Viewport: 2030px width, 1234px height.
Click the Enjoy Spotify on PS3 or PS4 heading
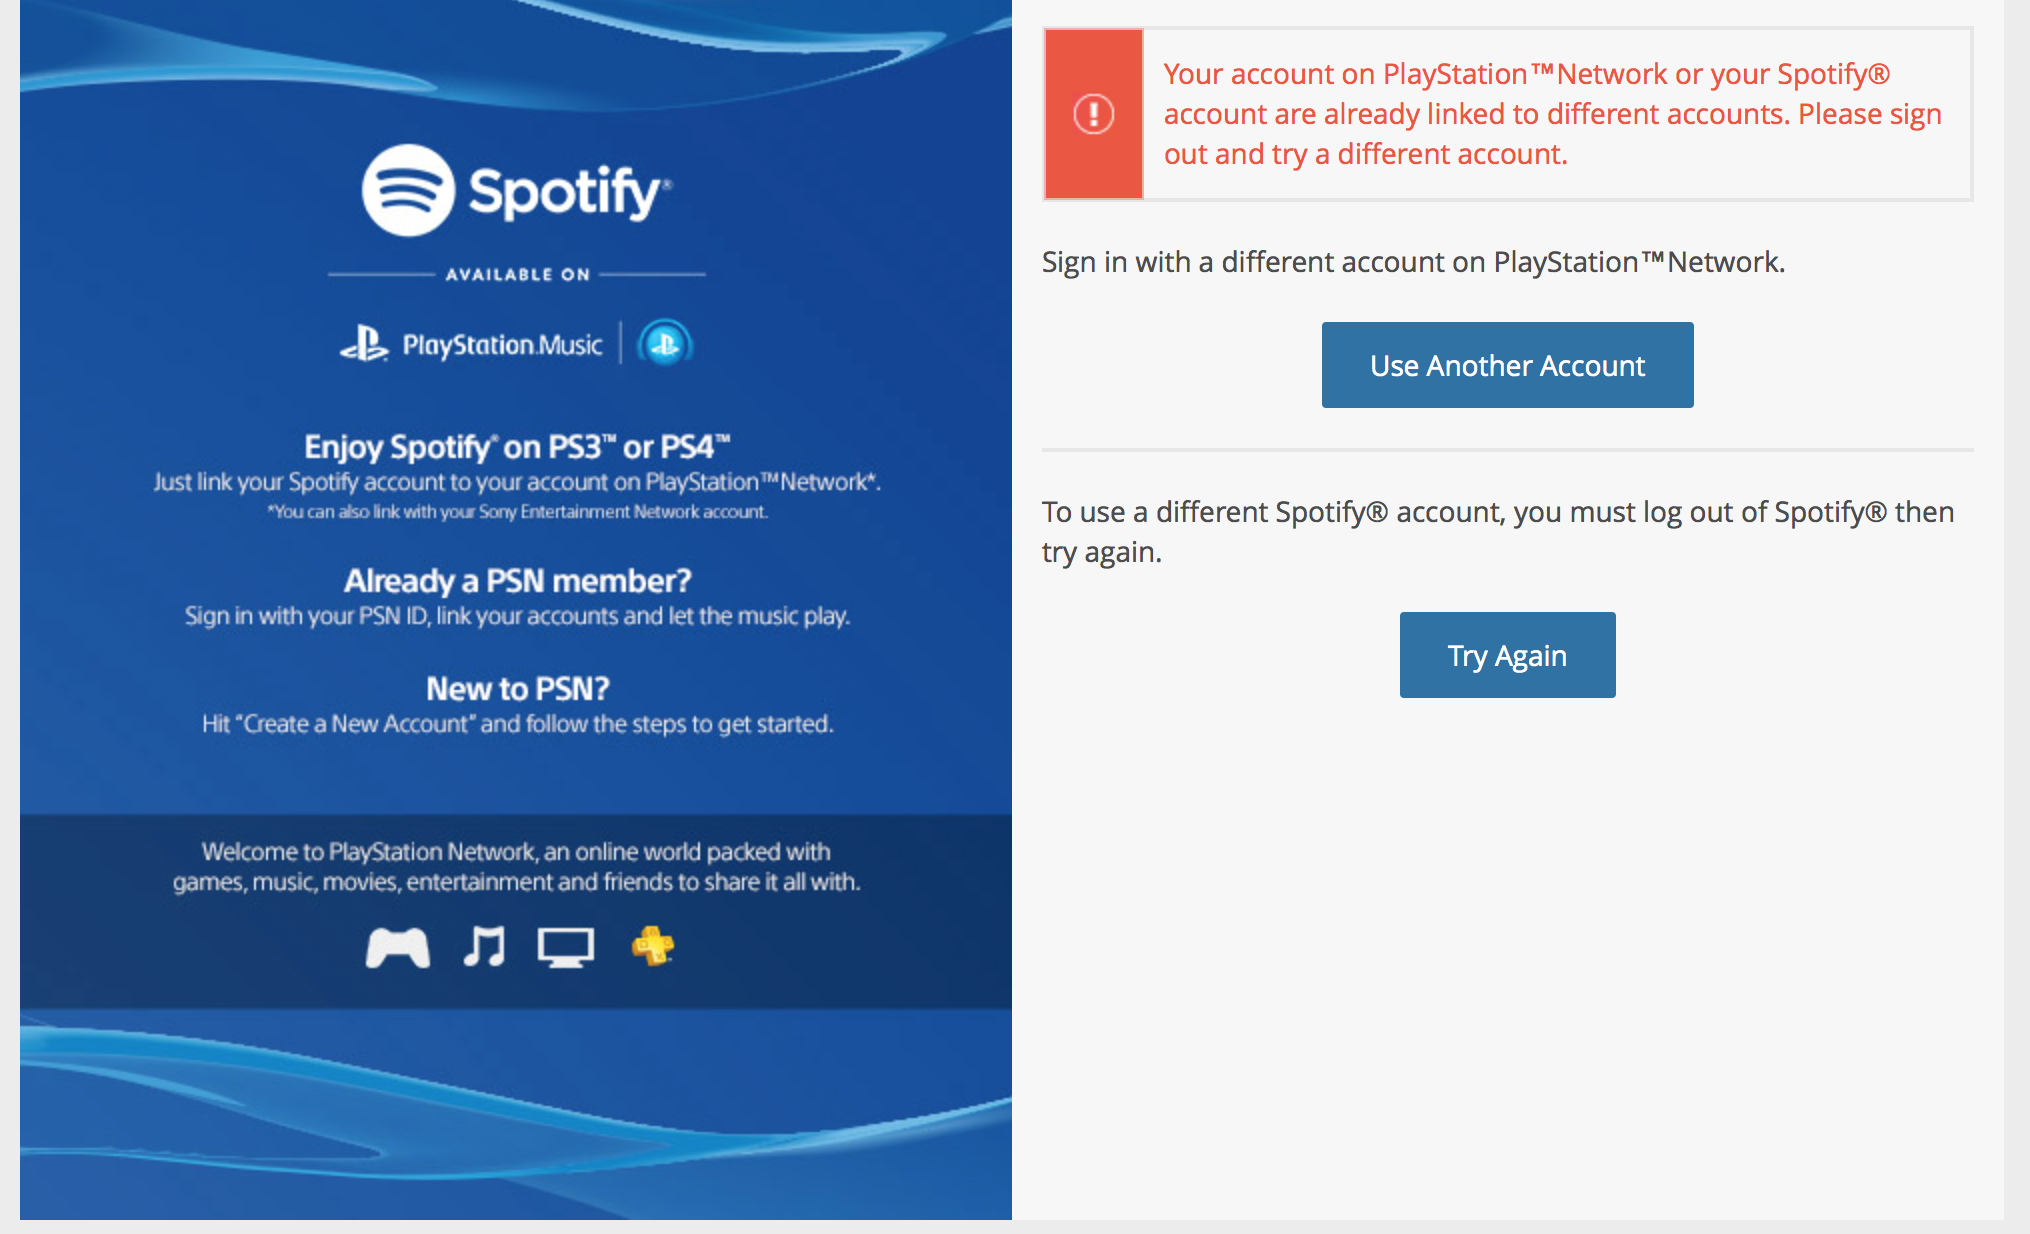click(x=517, y=446)
